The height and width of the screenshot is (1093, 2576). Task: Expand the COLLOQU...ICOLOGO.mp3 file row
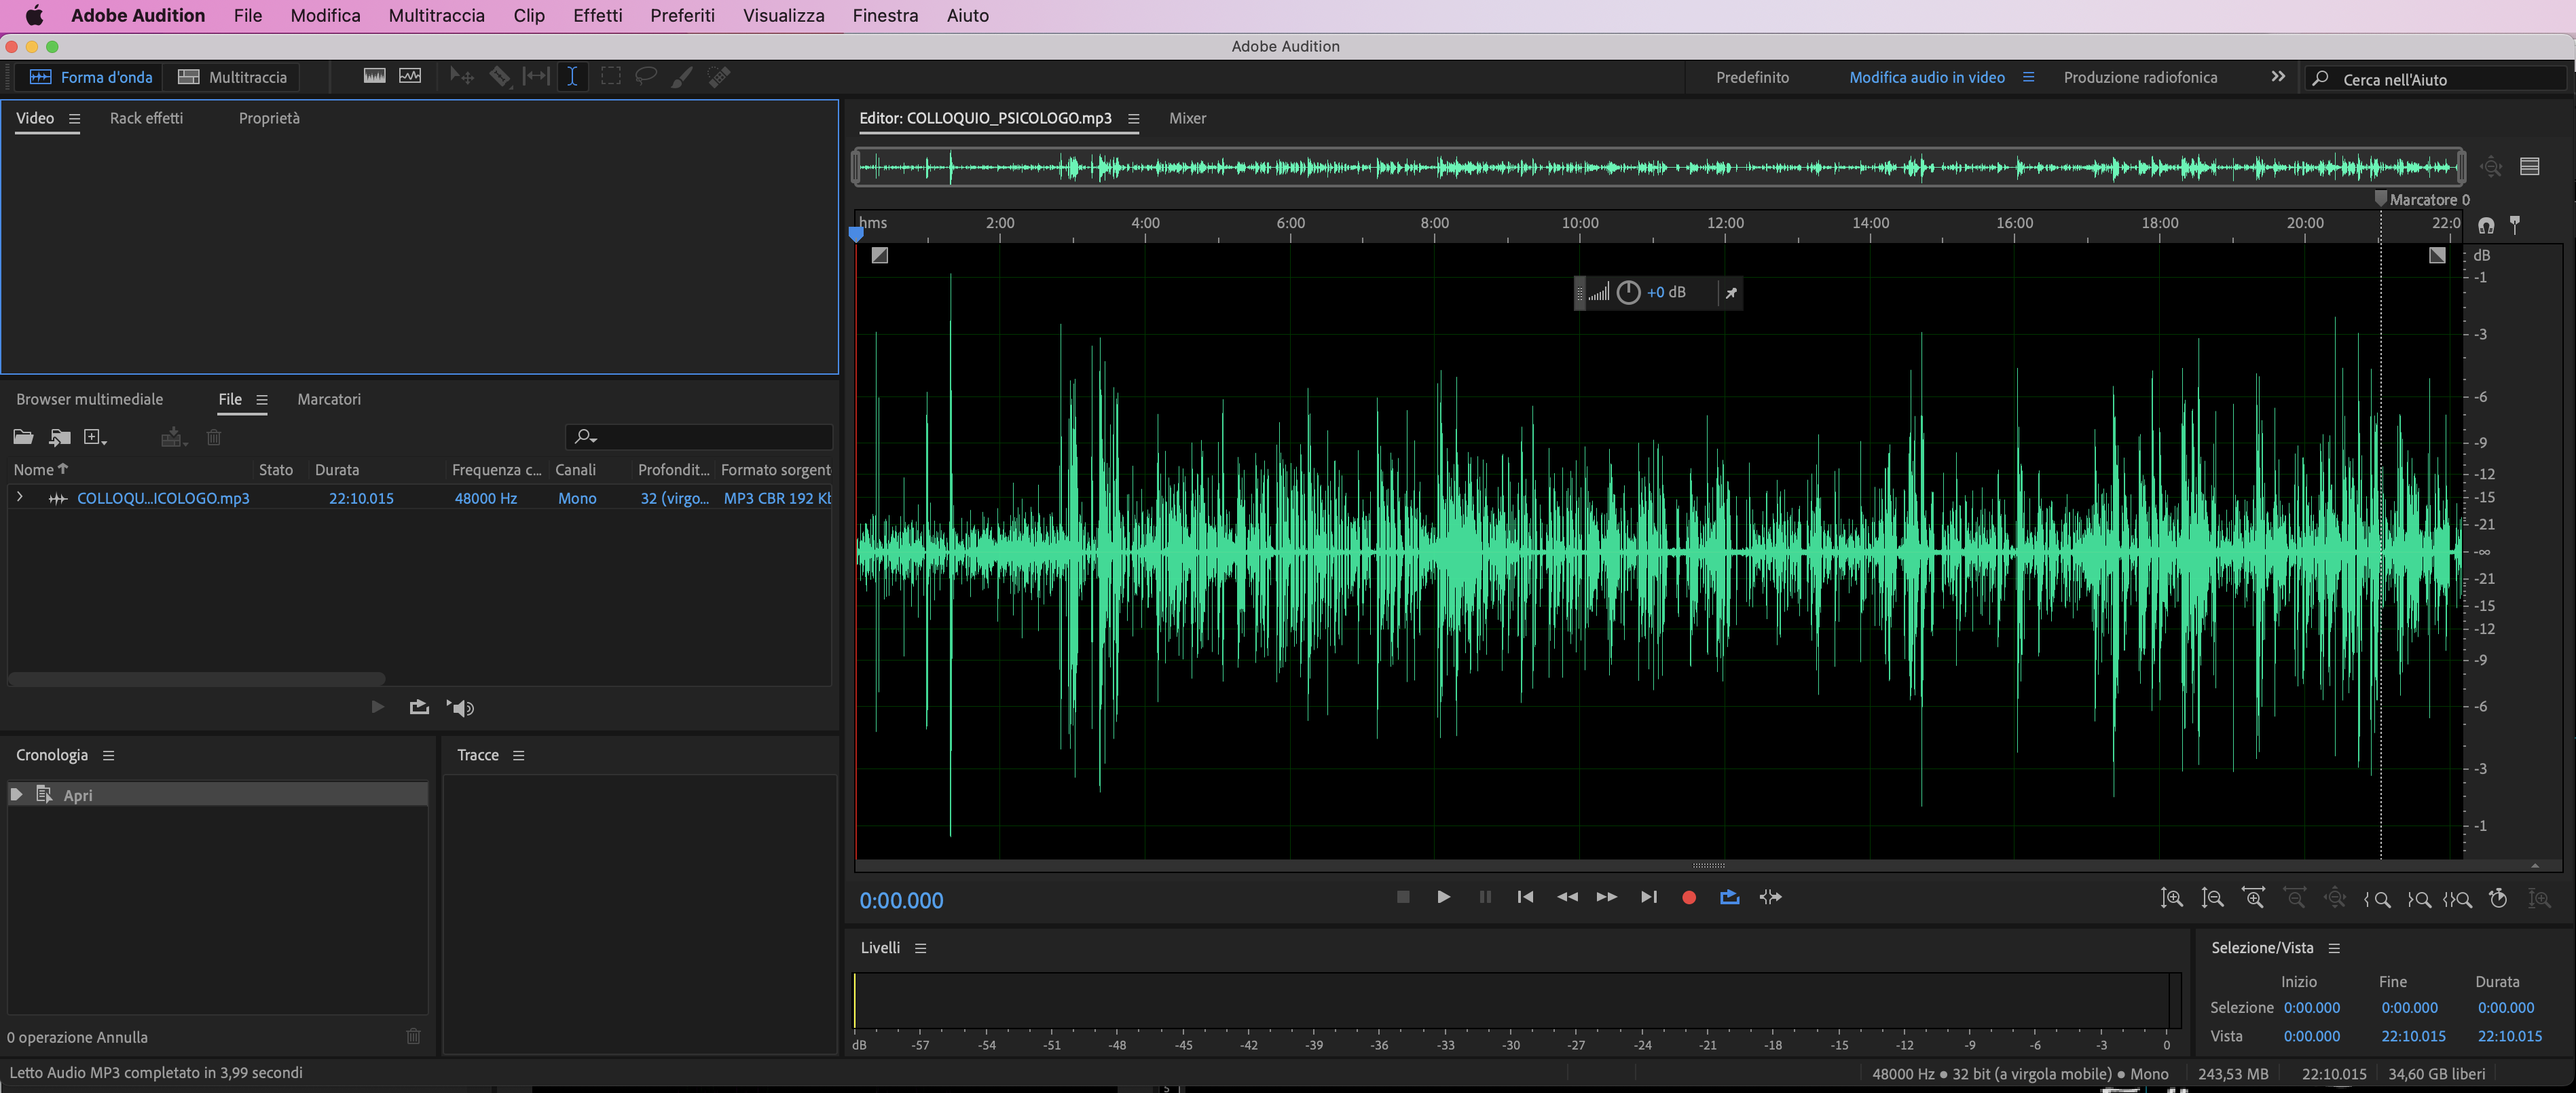coord(19,497)
